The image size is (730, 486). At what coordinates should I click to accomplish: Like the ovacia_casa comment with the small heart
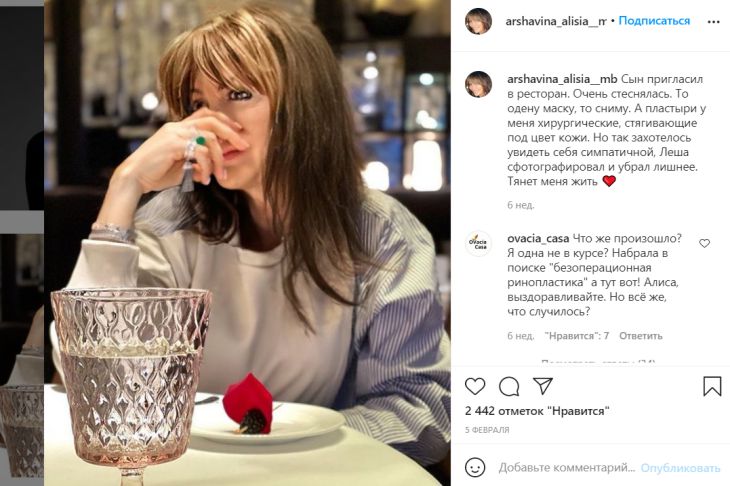[705, 243]
